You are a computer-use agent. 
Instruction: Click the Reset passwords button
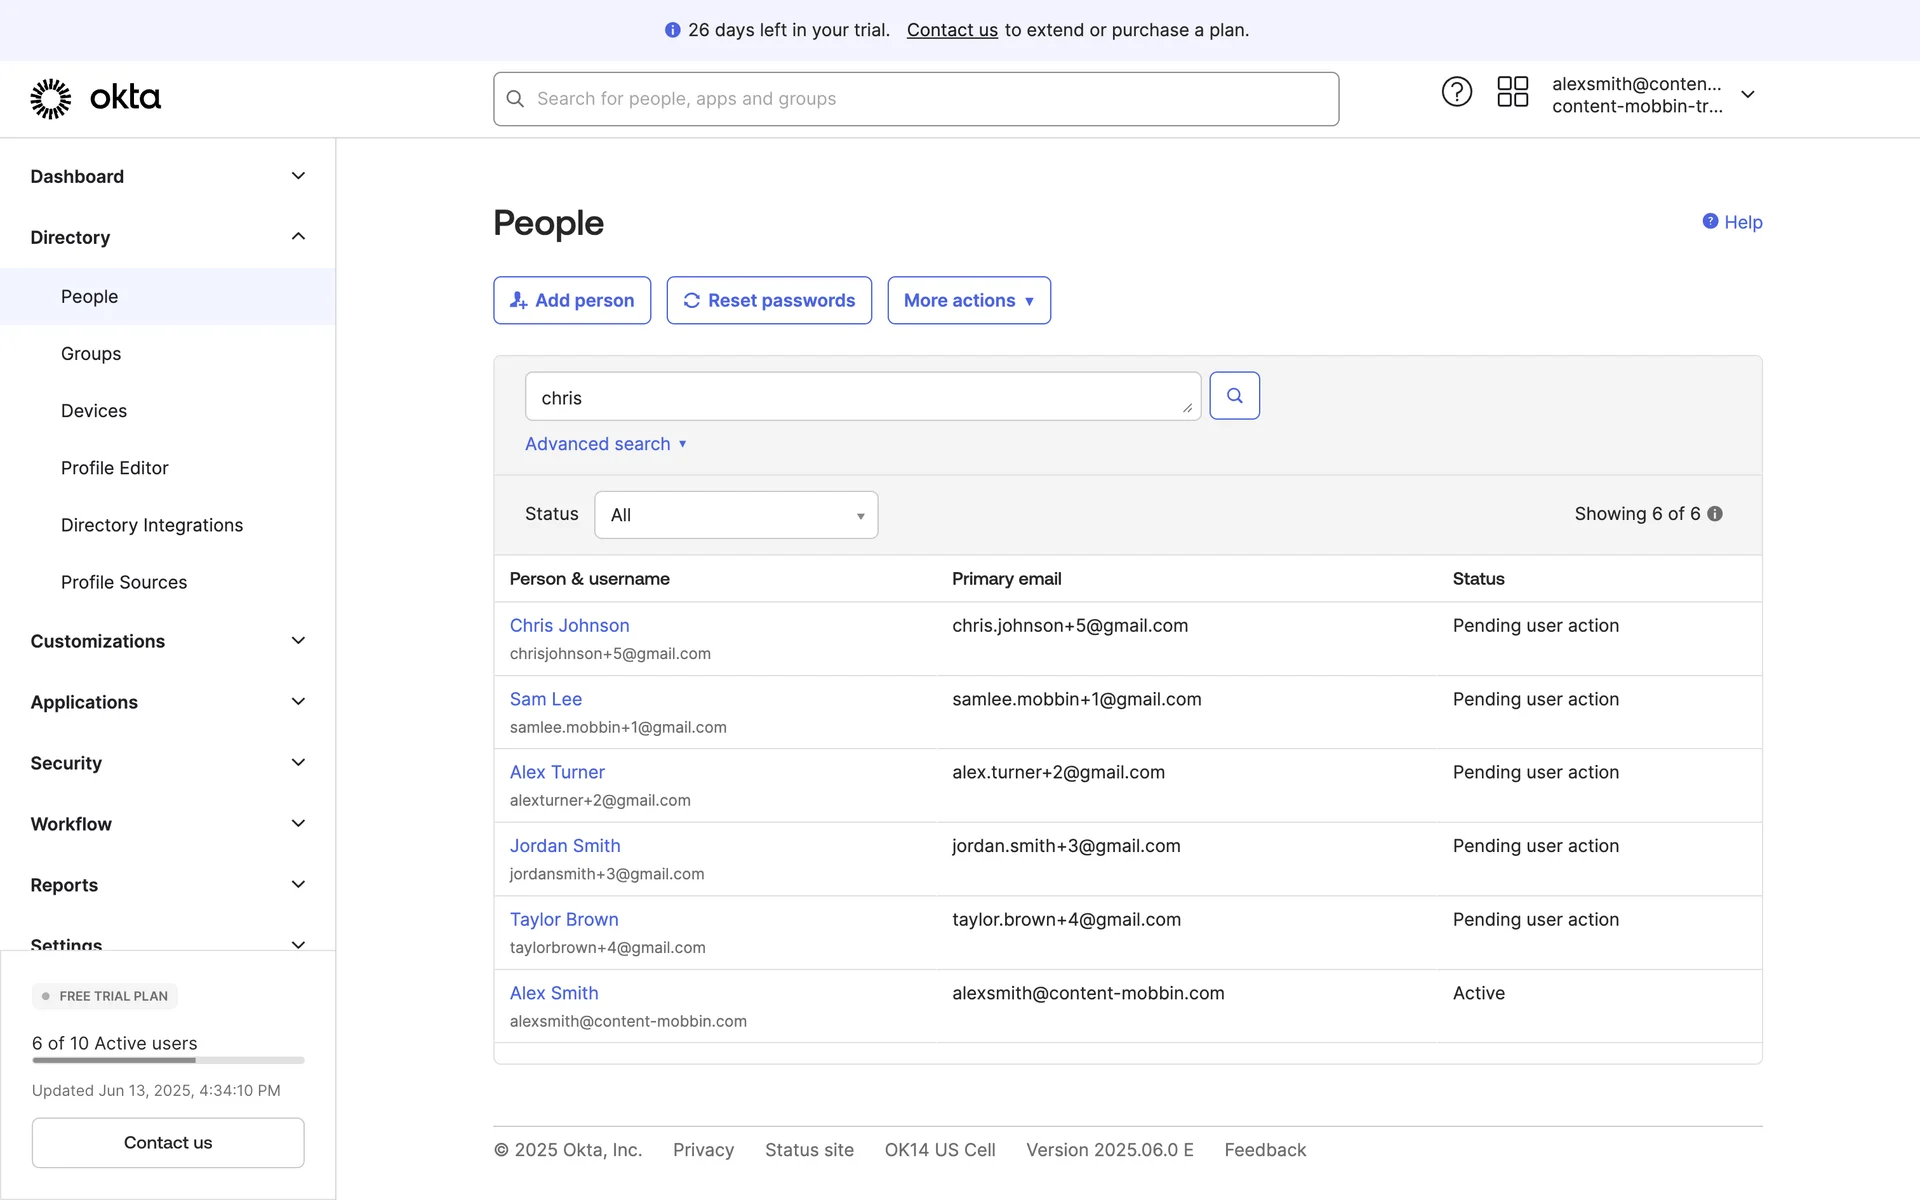769,300
